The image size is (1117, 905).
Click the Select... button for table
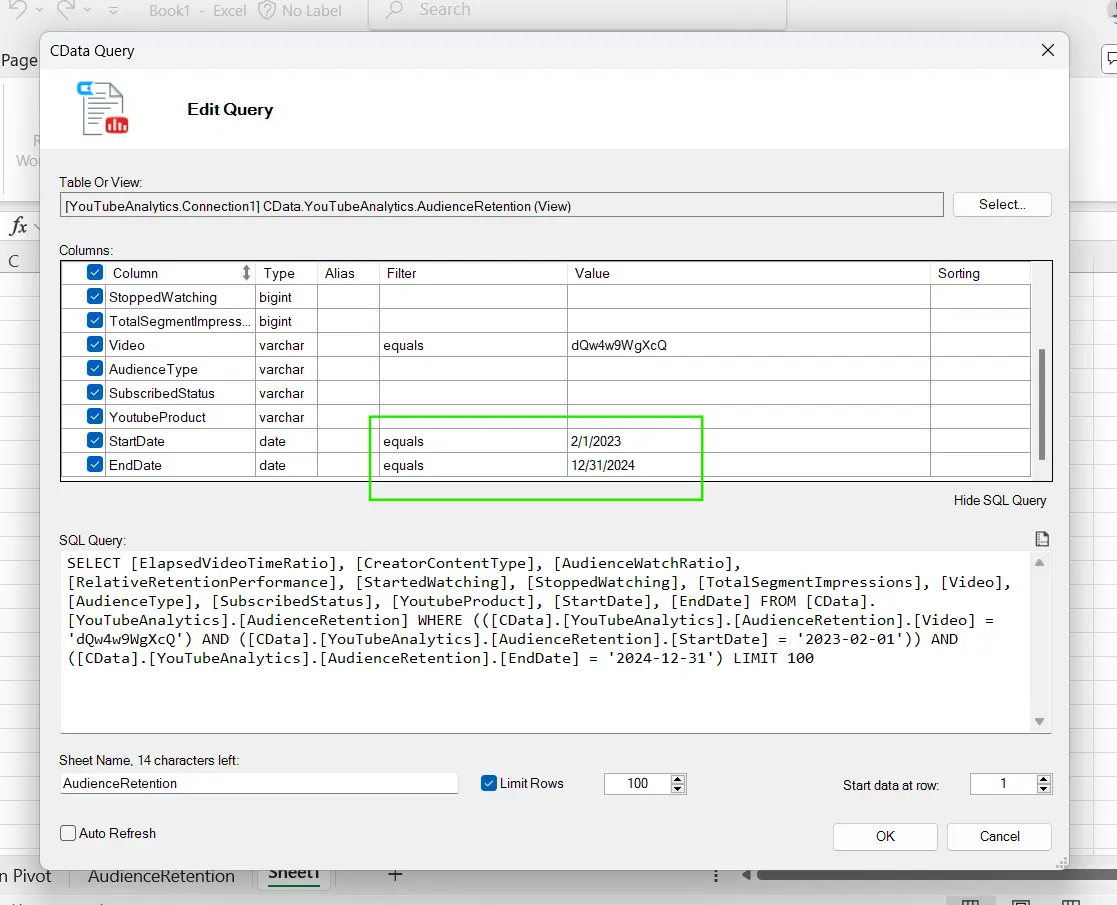(1001, 204)
